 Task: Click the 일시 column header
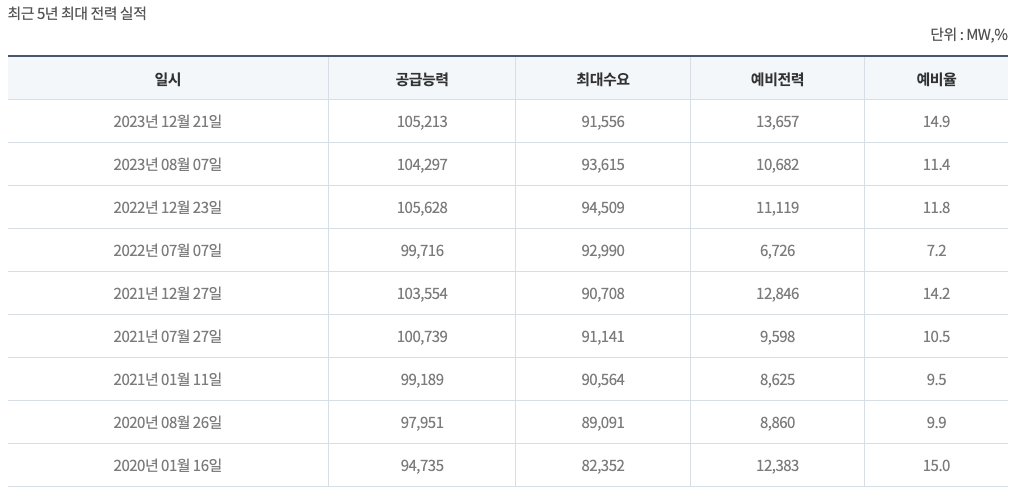(x=168, y=79)
